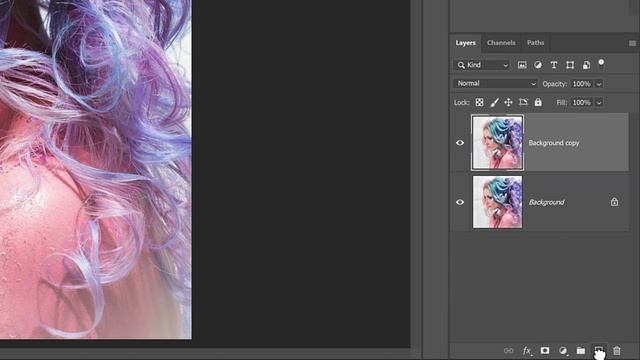Filter layers by pixel layer icon
The image size is (640, 360).
point(522,65)
